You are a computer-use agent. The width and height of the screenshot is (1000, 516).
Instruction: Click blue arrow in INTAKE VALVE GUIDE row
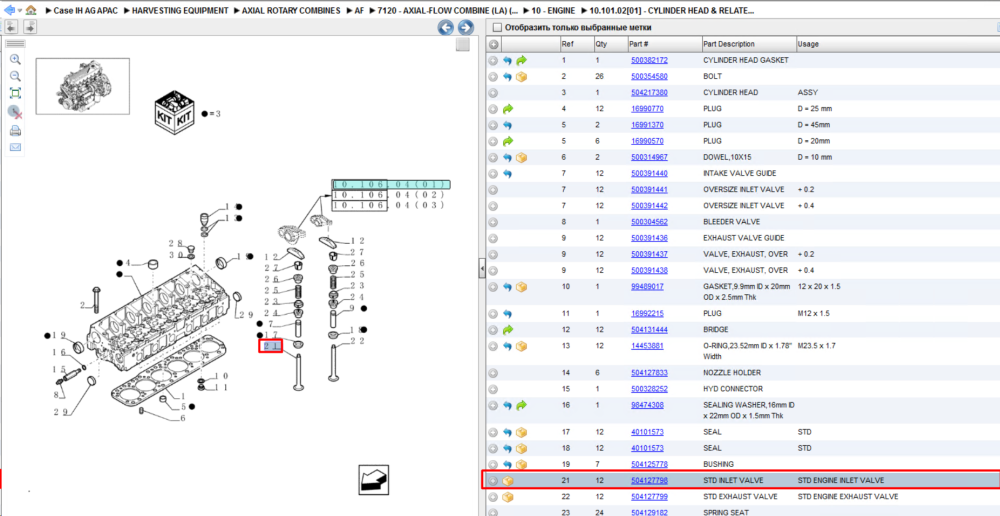point(508,173)
